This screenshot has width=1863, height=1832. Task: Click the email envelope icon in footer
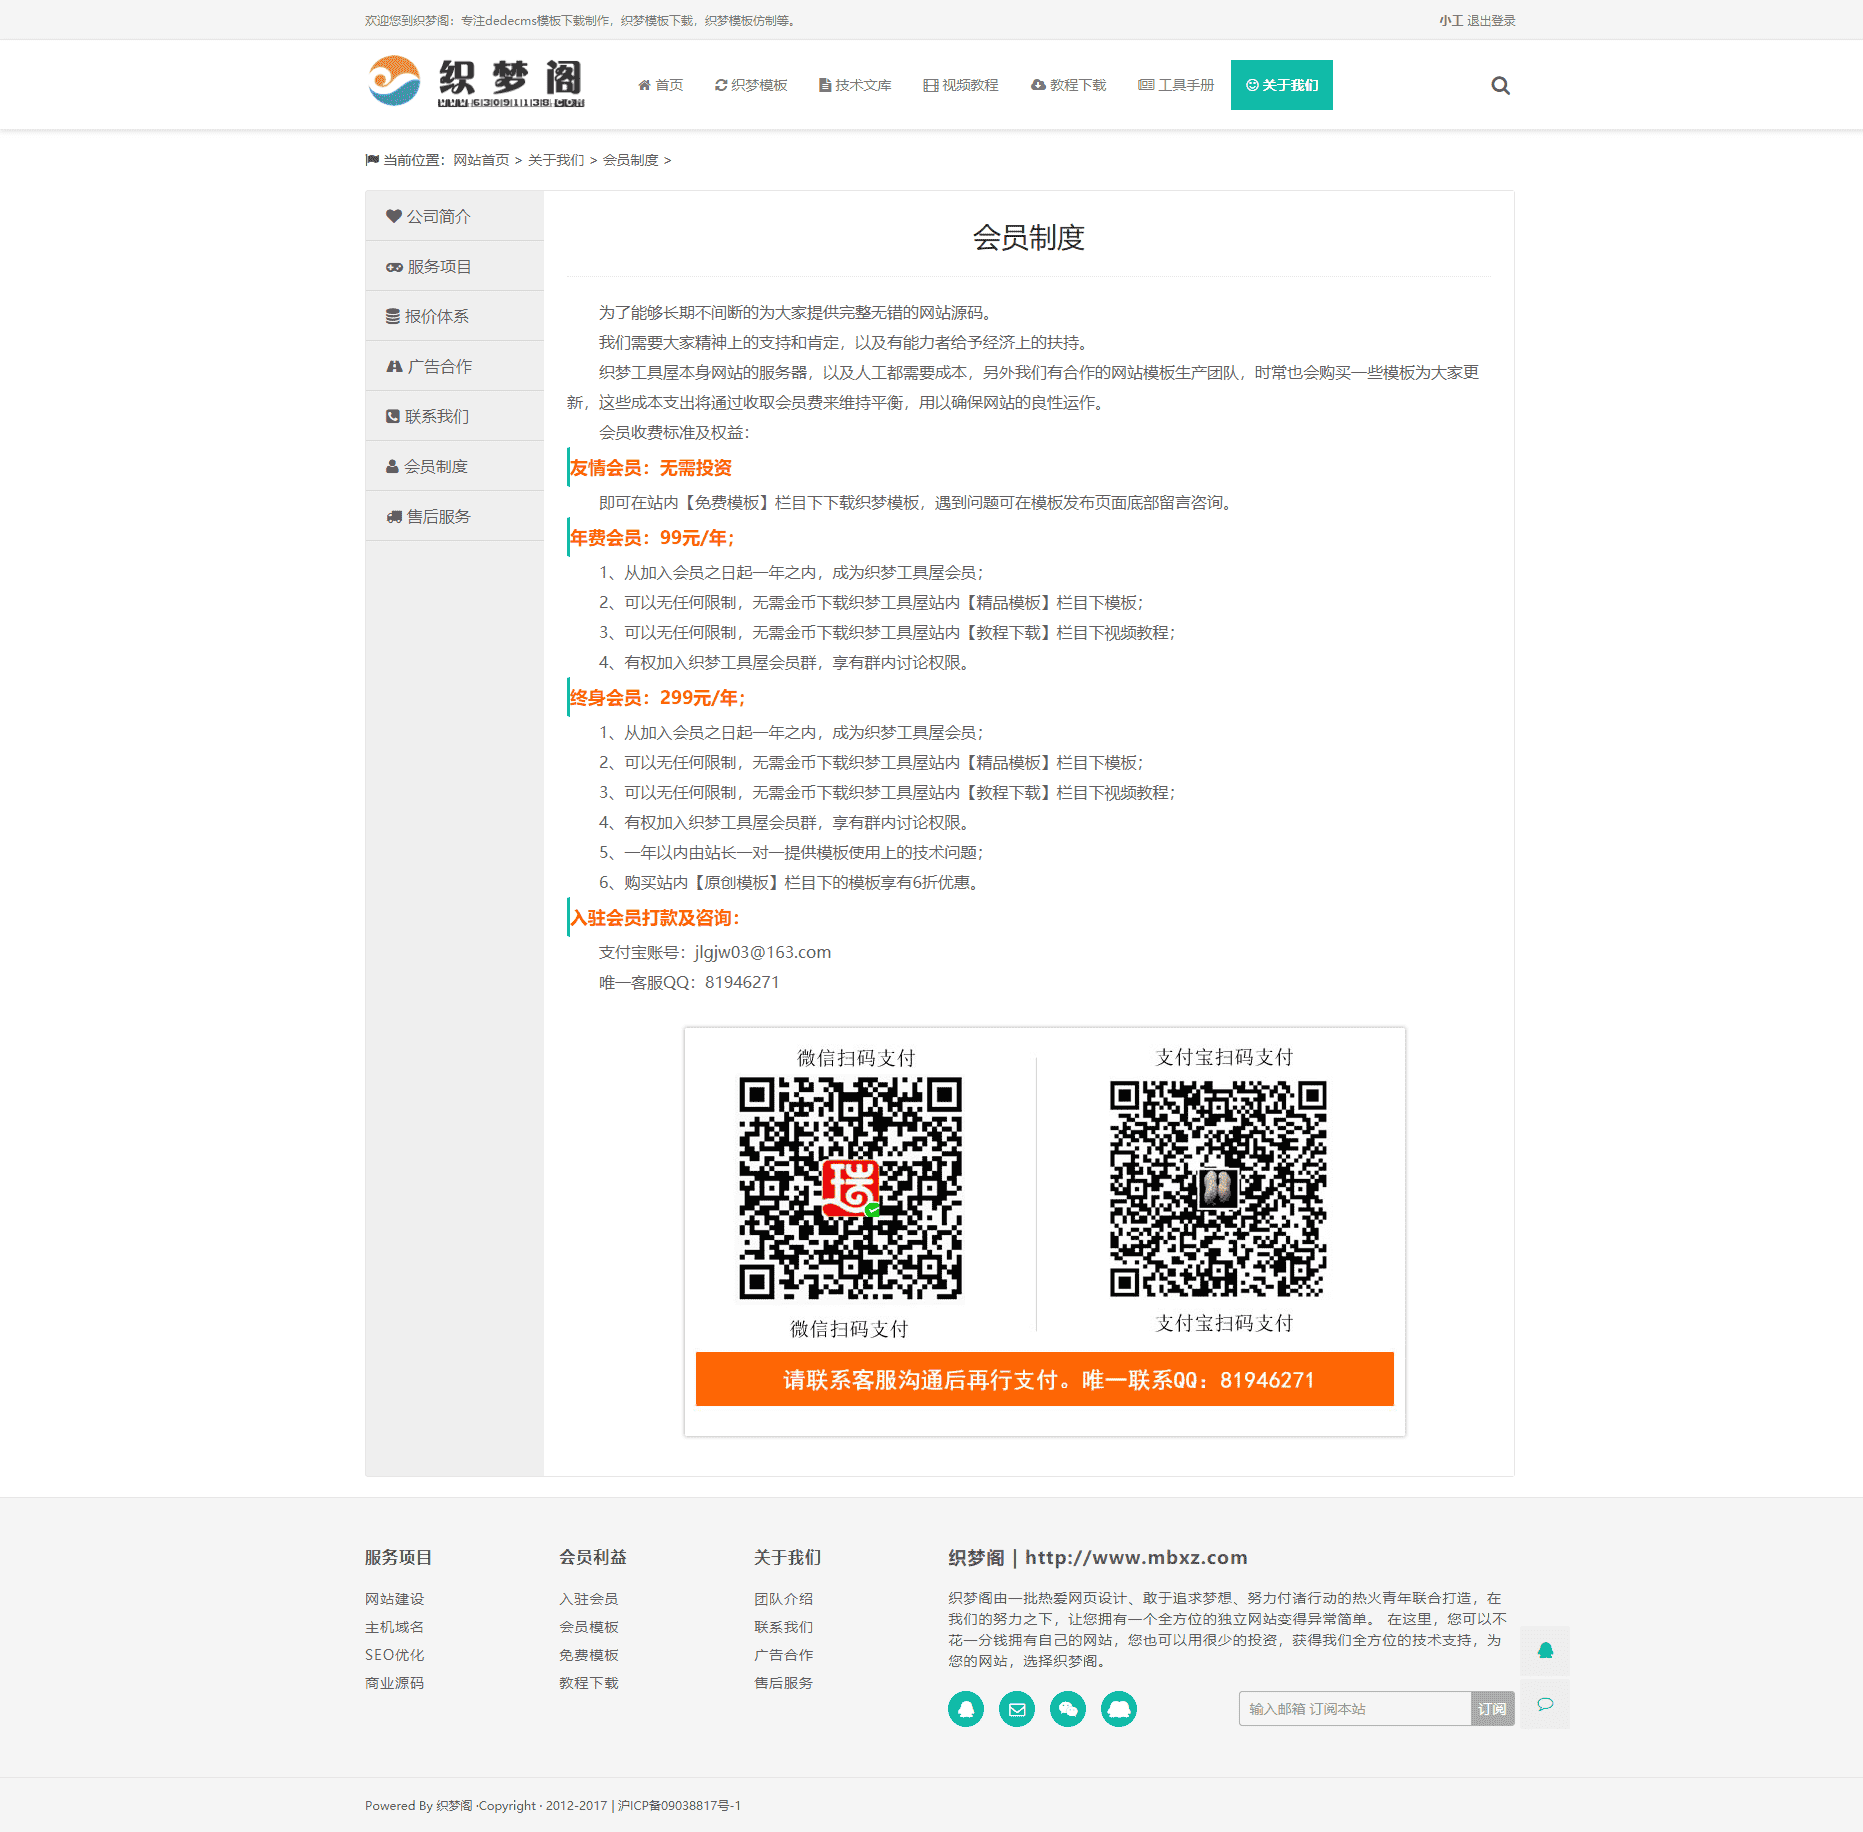pyautogui.click(x=1017, y=1709)
